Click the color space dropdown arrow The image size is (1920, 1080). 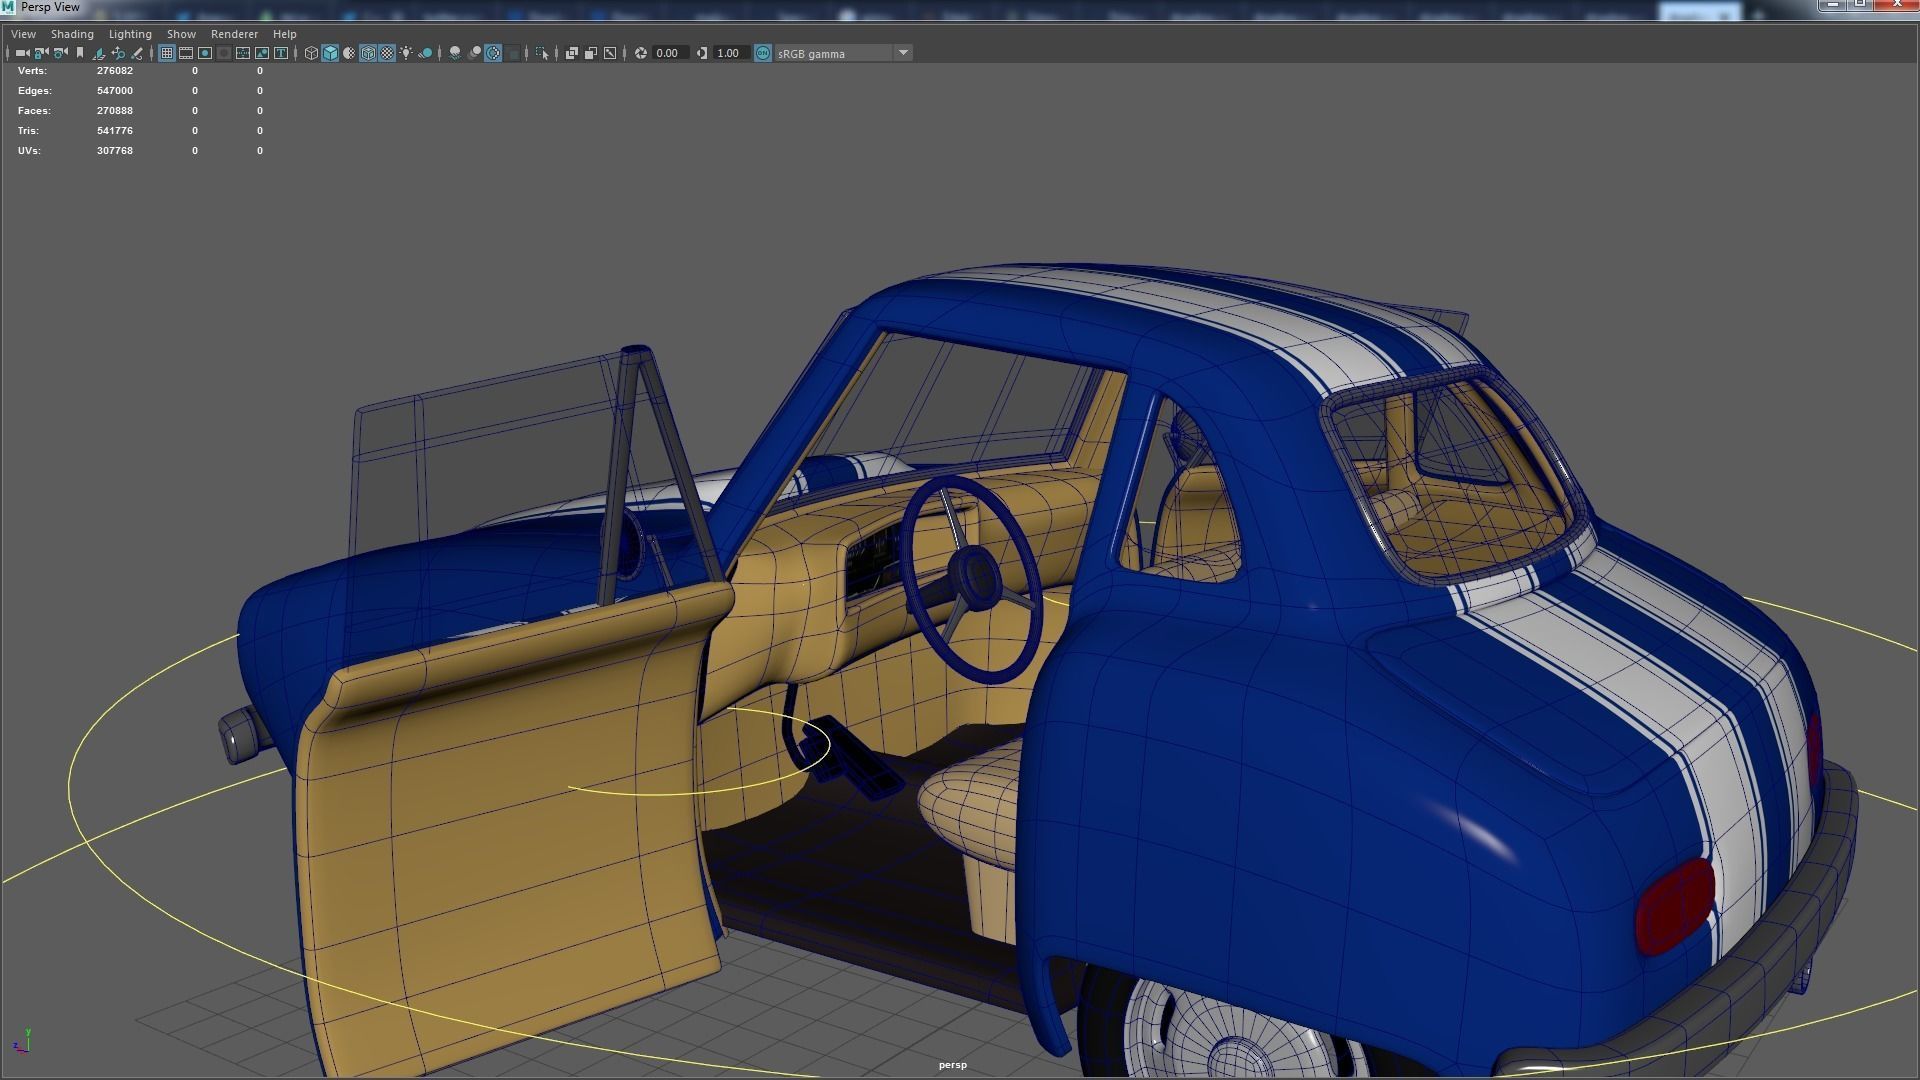(x=903, y=53)
